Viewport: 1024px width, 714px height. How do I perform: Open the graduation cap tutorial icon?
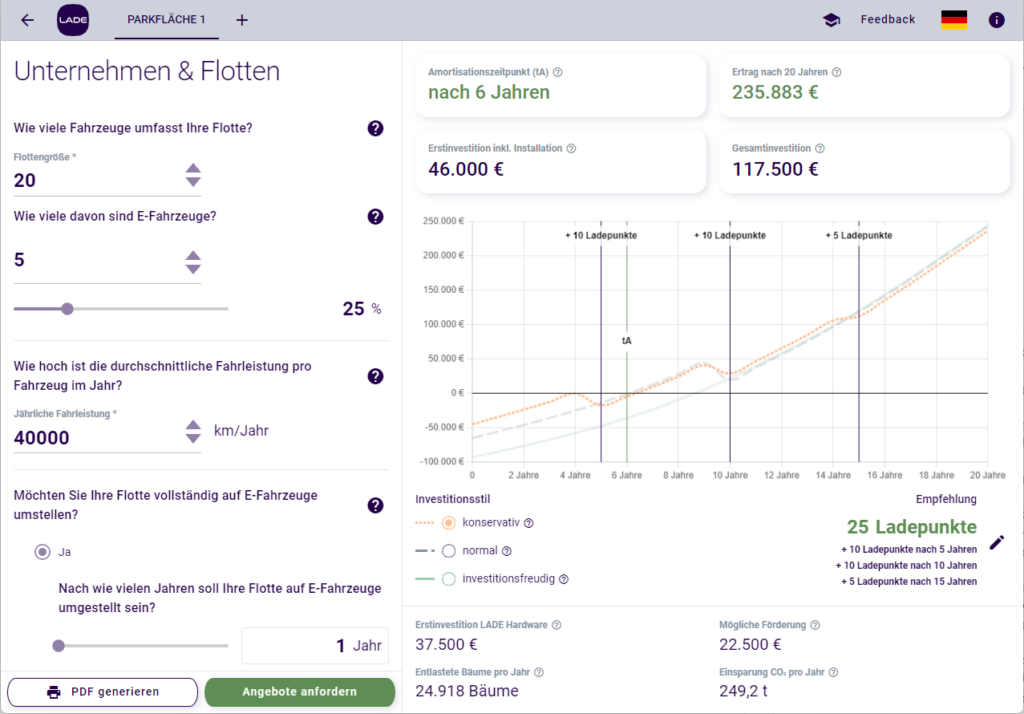point(831,20)
